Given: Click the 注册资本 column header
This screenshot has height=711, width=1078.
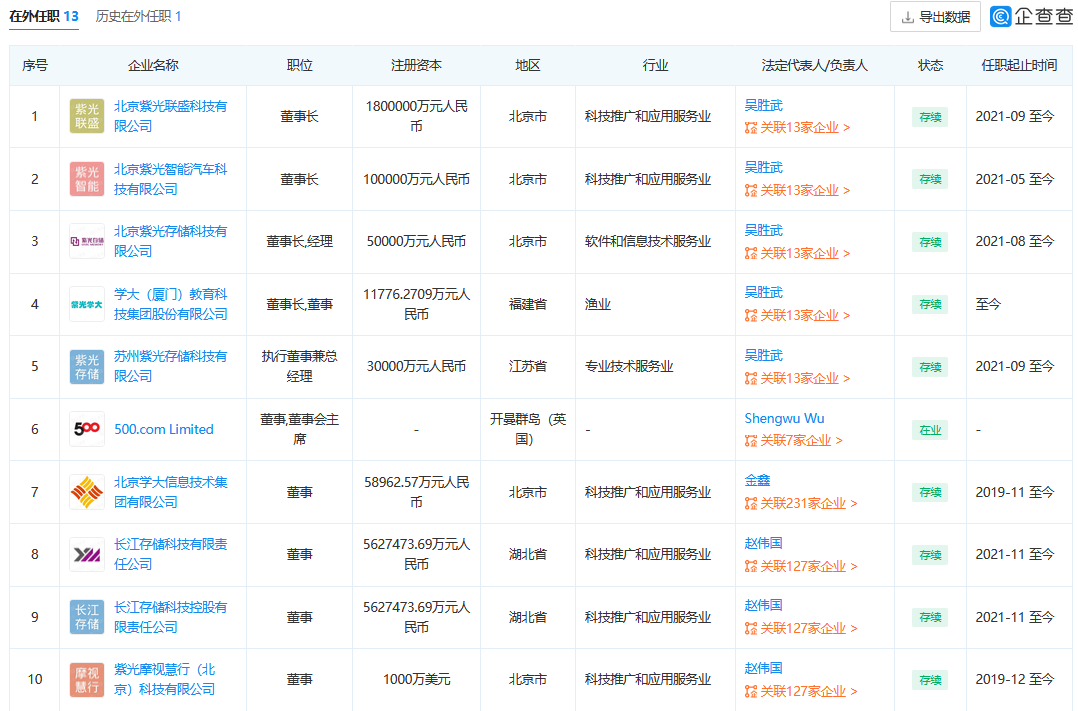Looking at the screenshot, I should coord(416,65).
